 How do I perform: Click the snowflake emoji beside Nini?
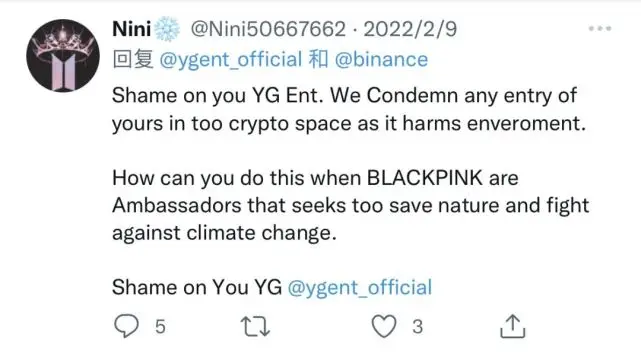(x=167, y=29)
